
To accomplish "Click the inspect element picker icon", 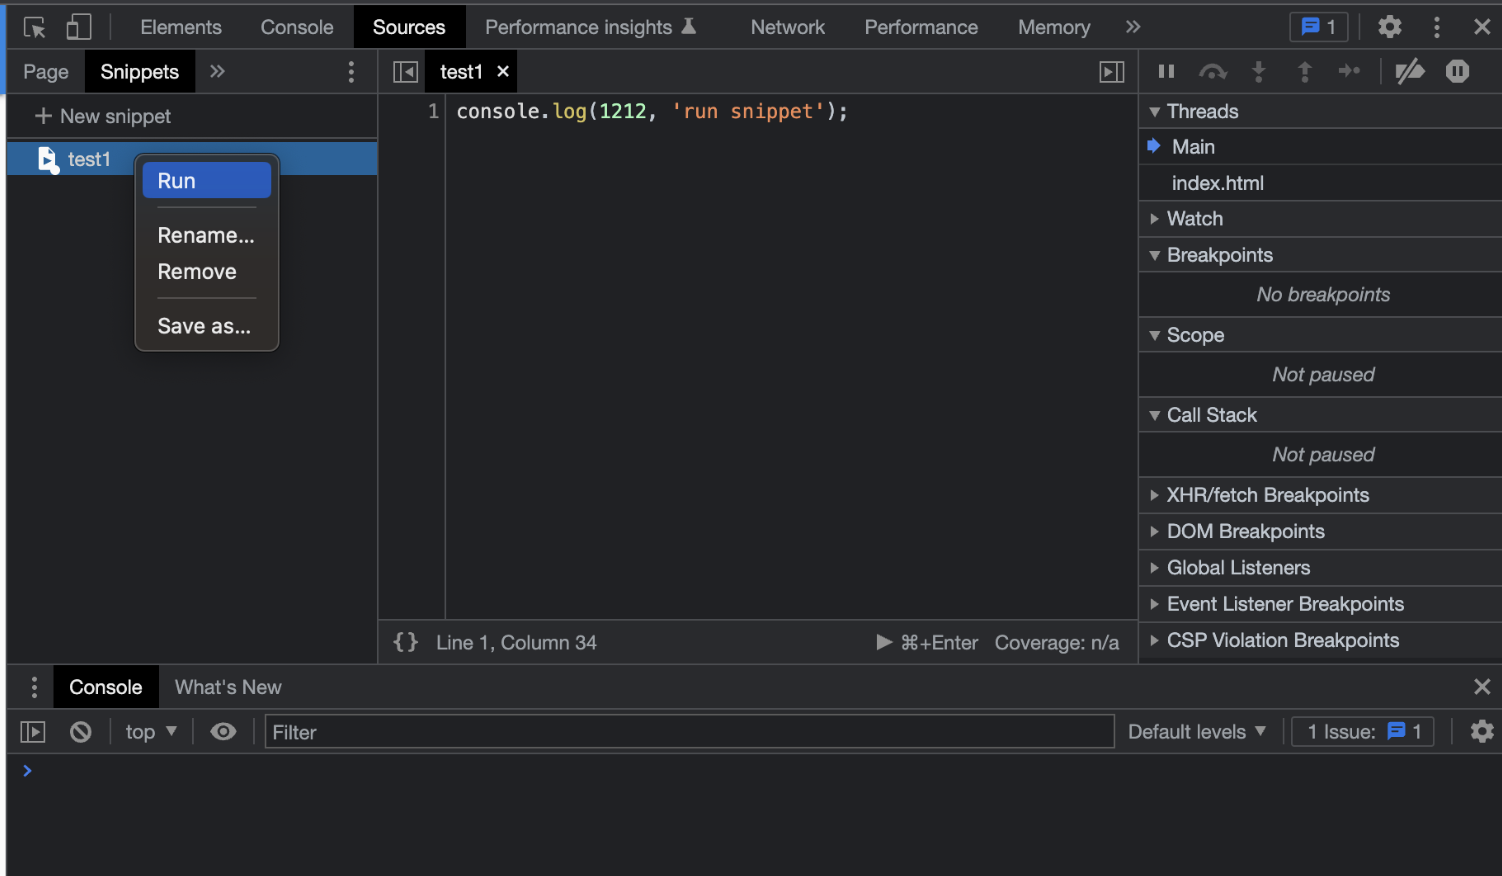I will pyautogui.click(x=35, y=27).
